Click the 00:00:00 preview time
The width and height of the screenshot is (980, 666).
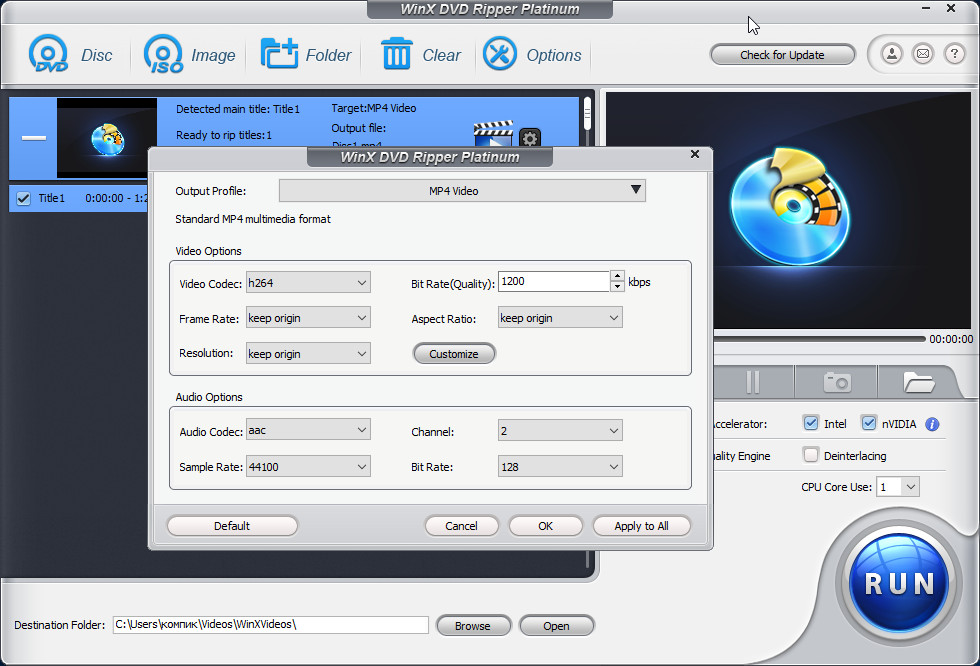point(951,339)
